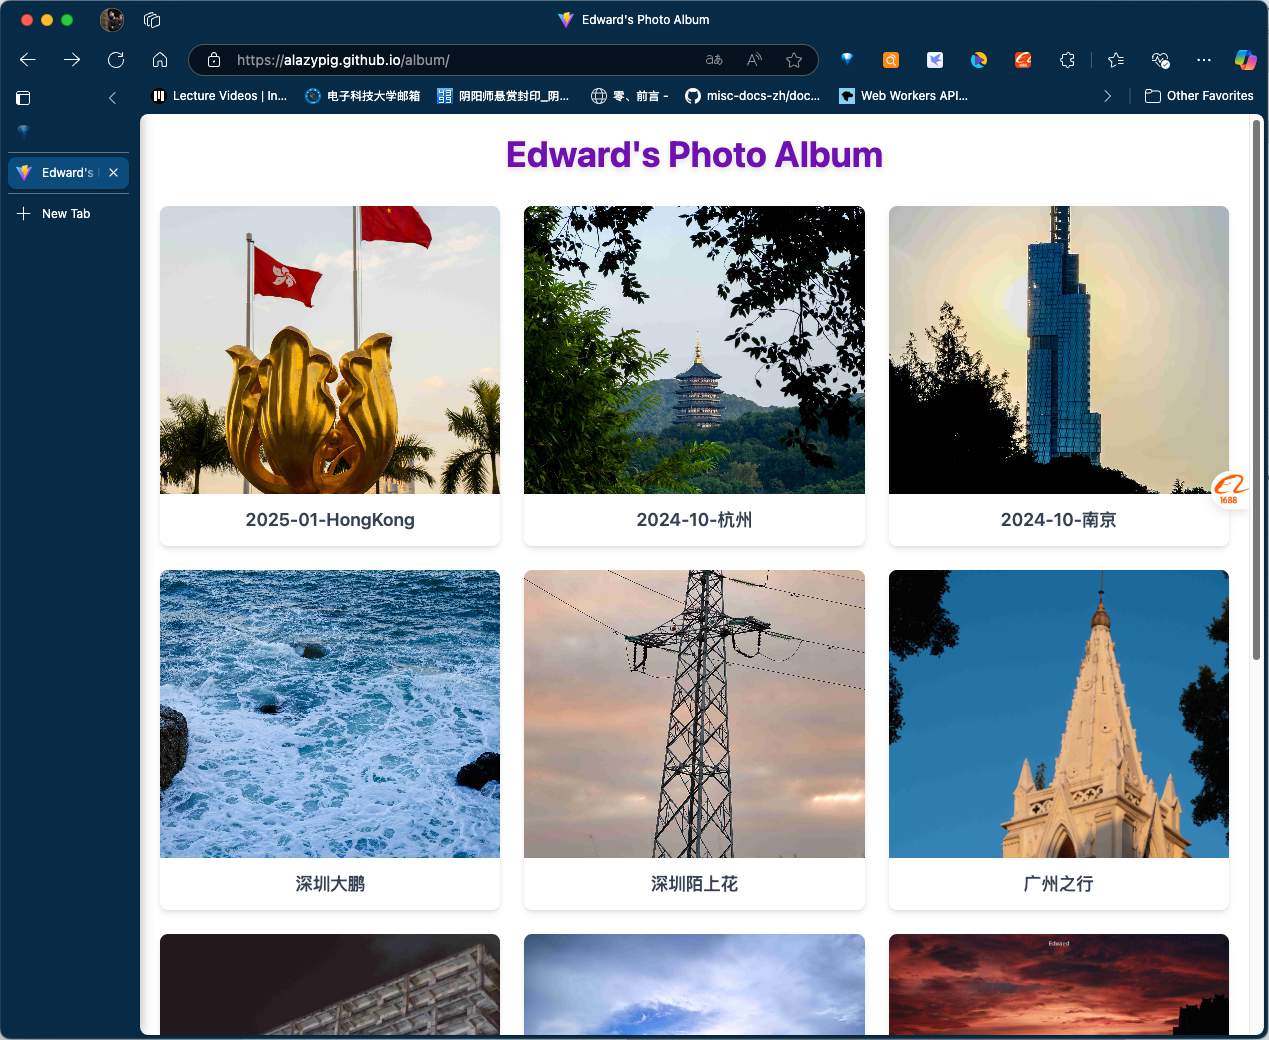Open the 深圳陌上花 power pylon photo

694,714
